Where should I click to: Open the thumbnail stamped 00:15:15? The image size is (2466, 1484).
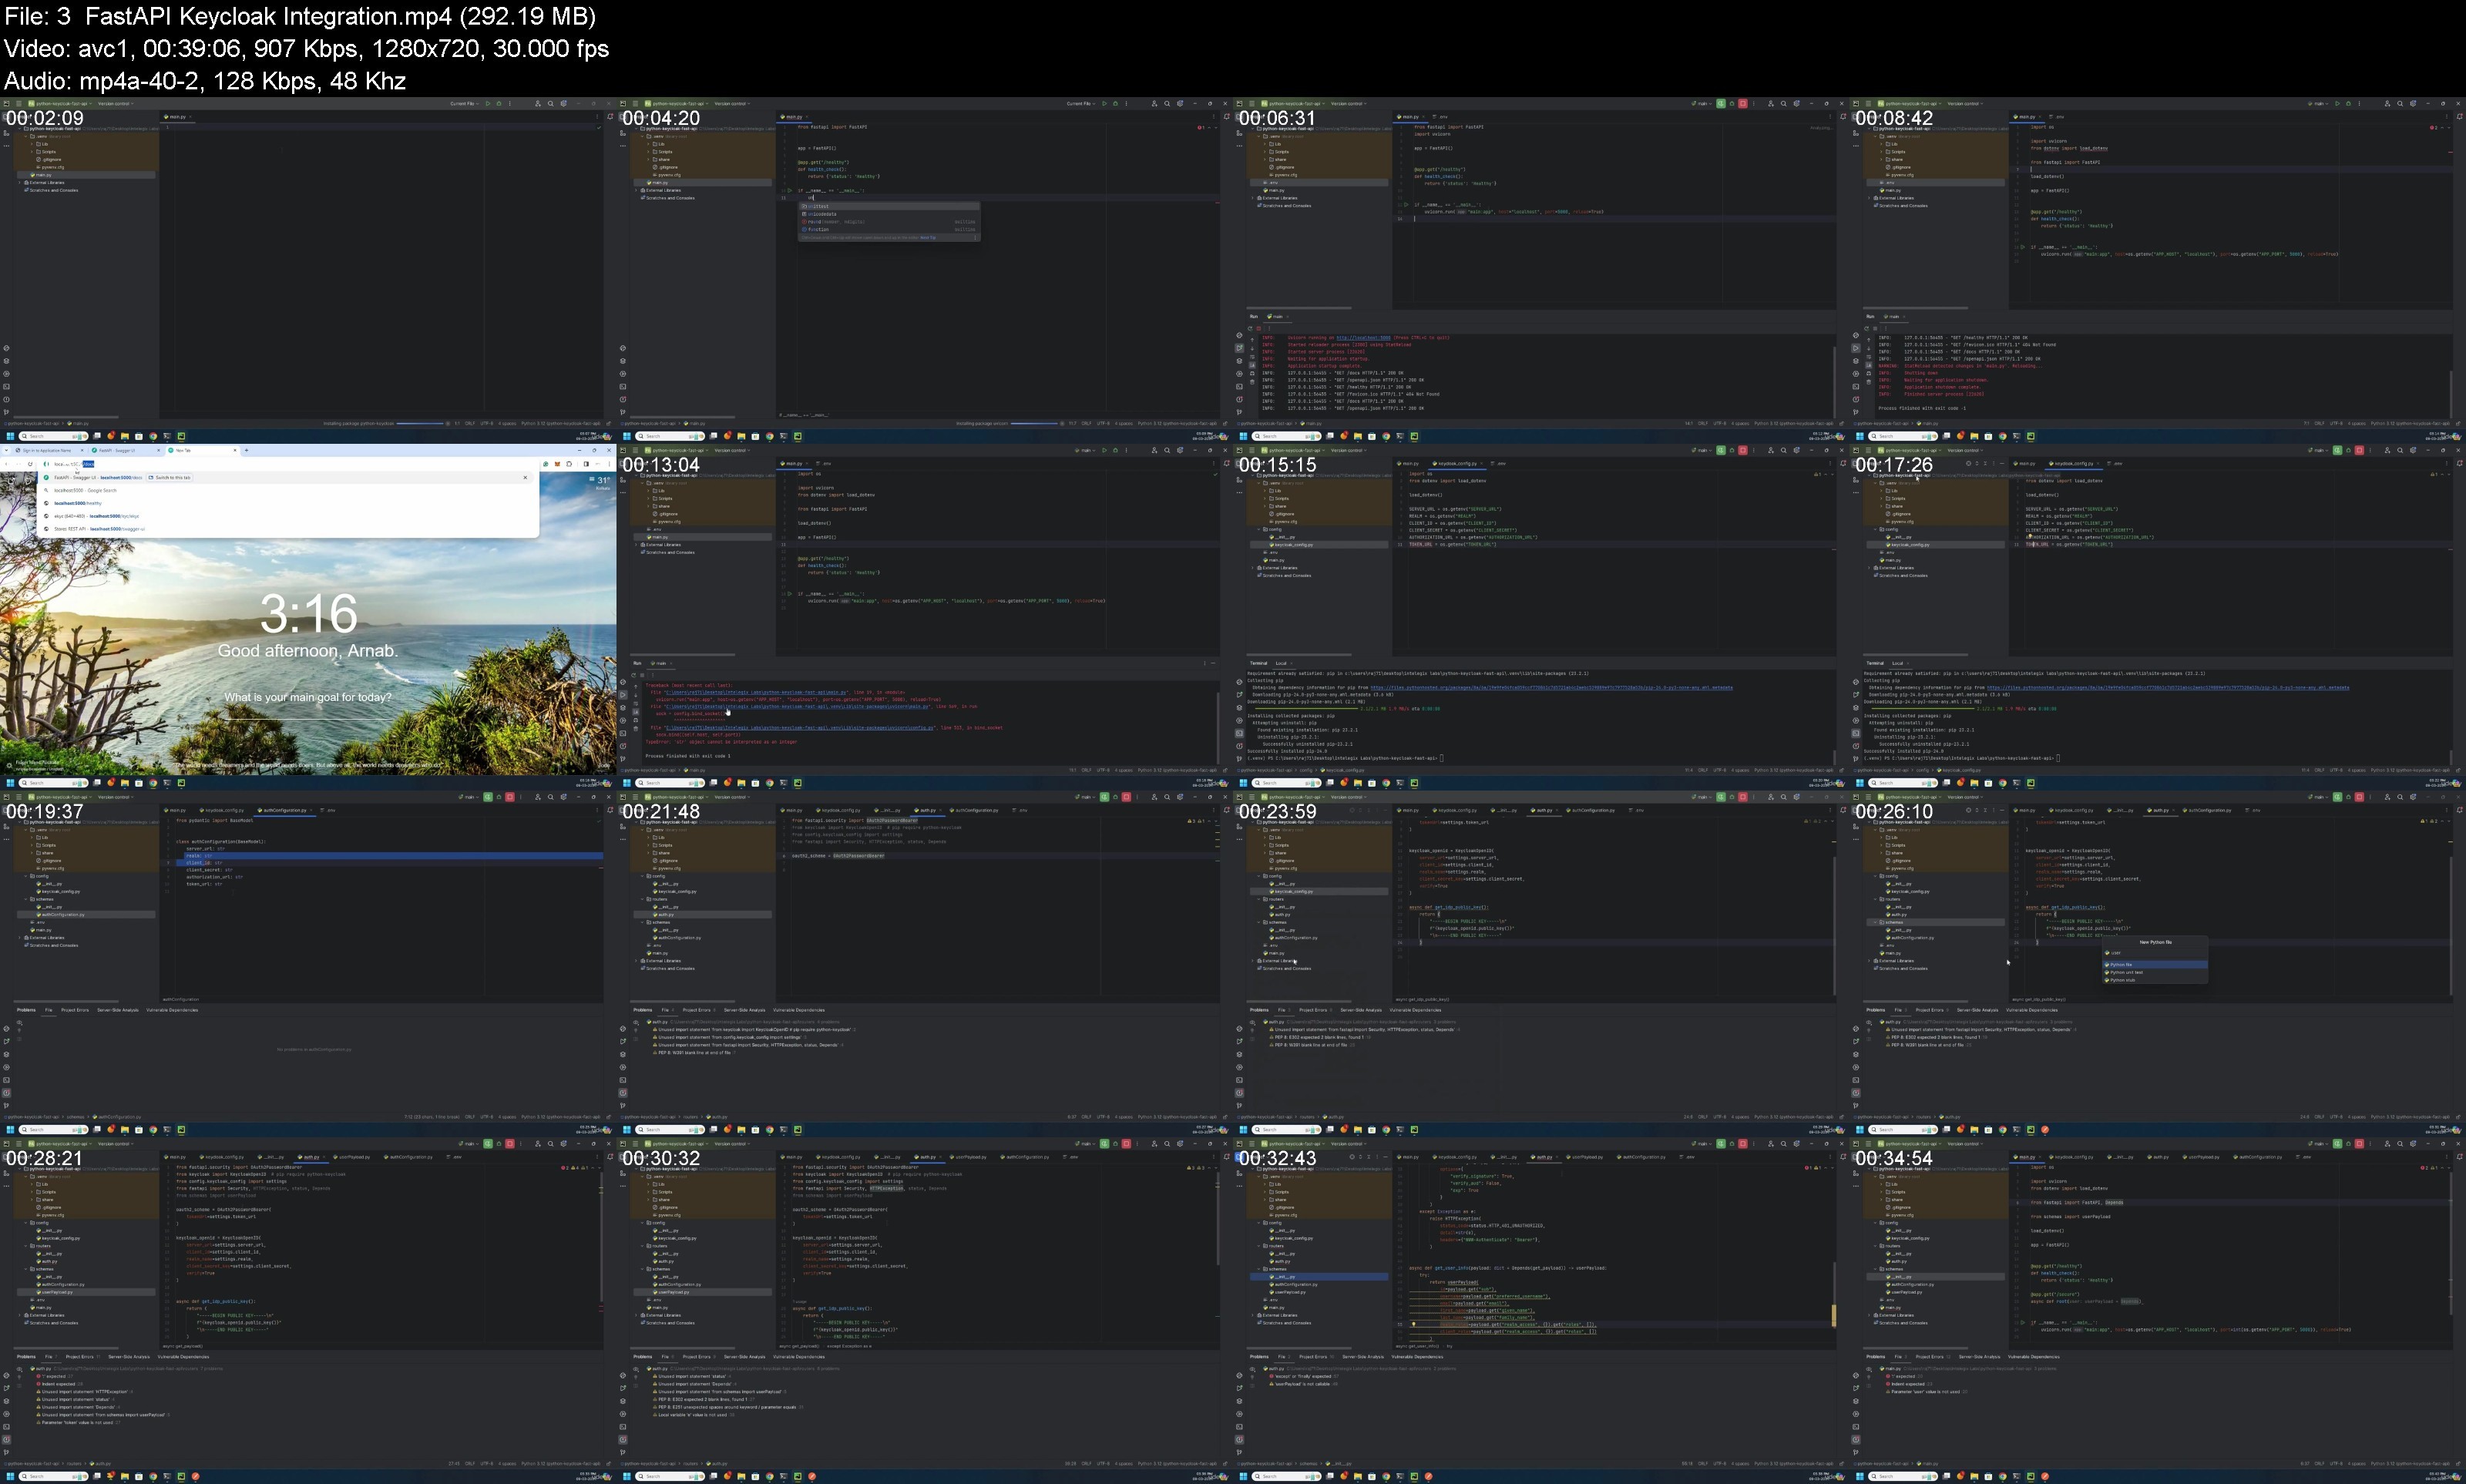tap(1541, 617)
